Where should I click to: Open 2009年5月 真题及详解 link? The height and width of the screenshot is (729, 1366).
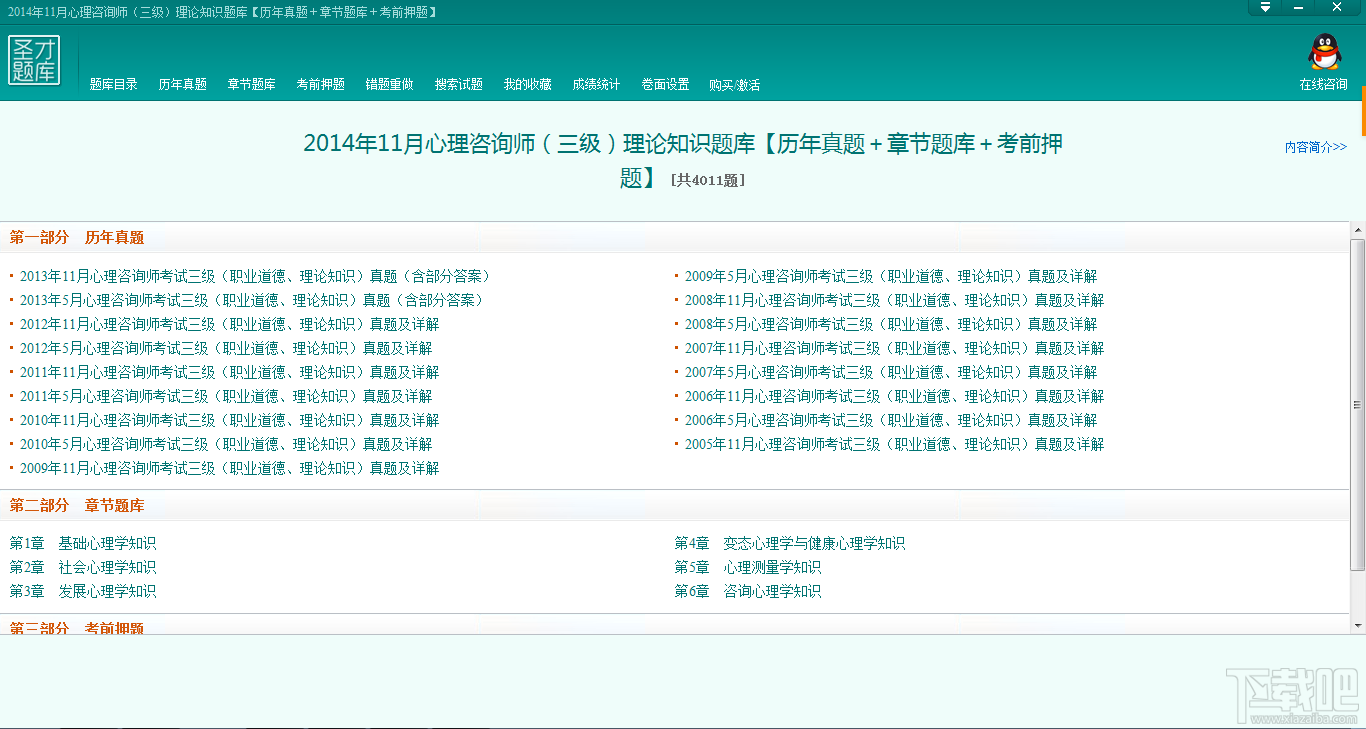point(891,276)
